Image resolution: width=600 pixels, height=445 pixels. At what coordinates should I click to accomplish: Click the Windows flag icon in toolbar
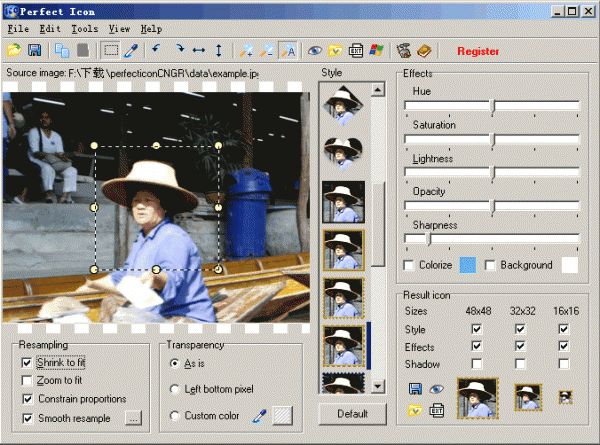click(376, 51)
